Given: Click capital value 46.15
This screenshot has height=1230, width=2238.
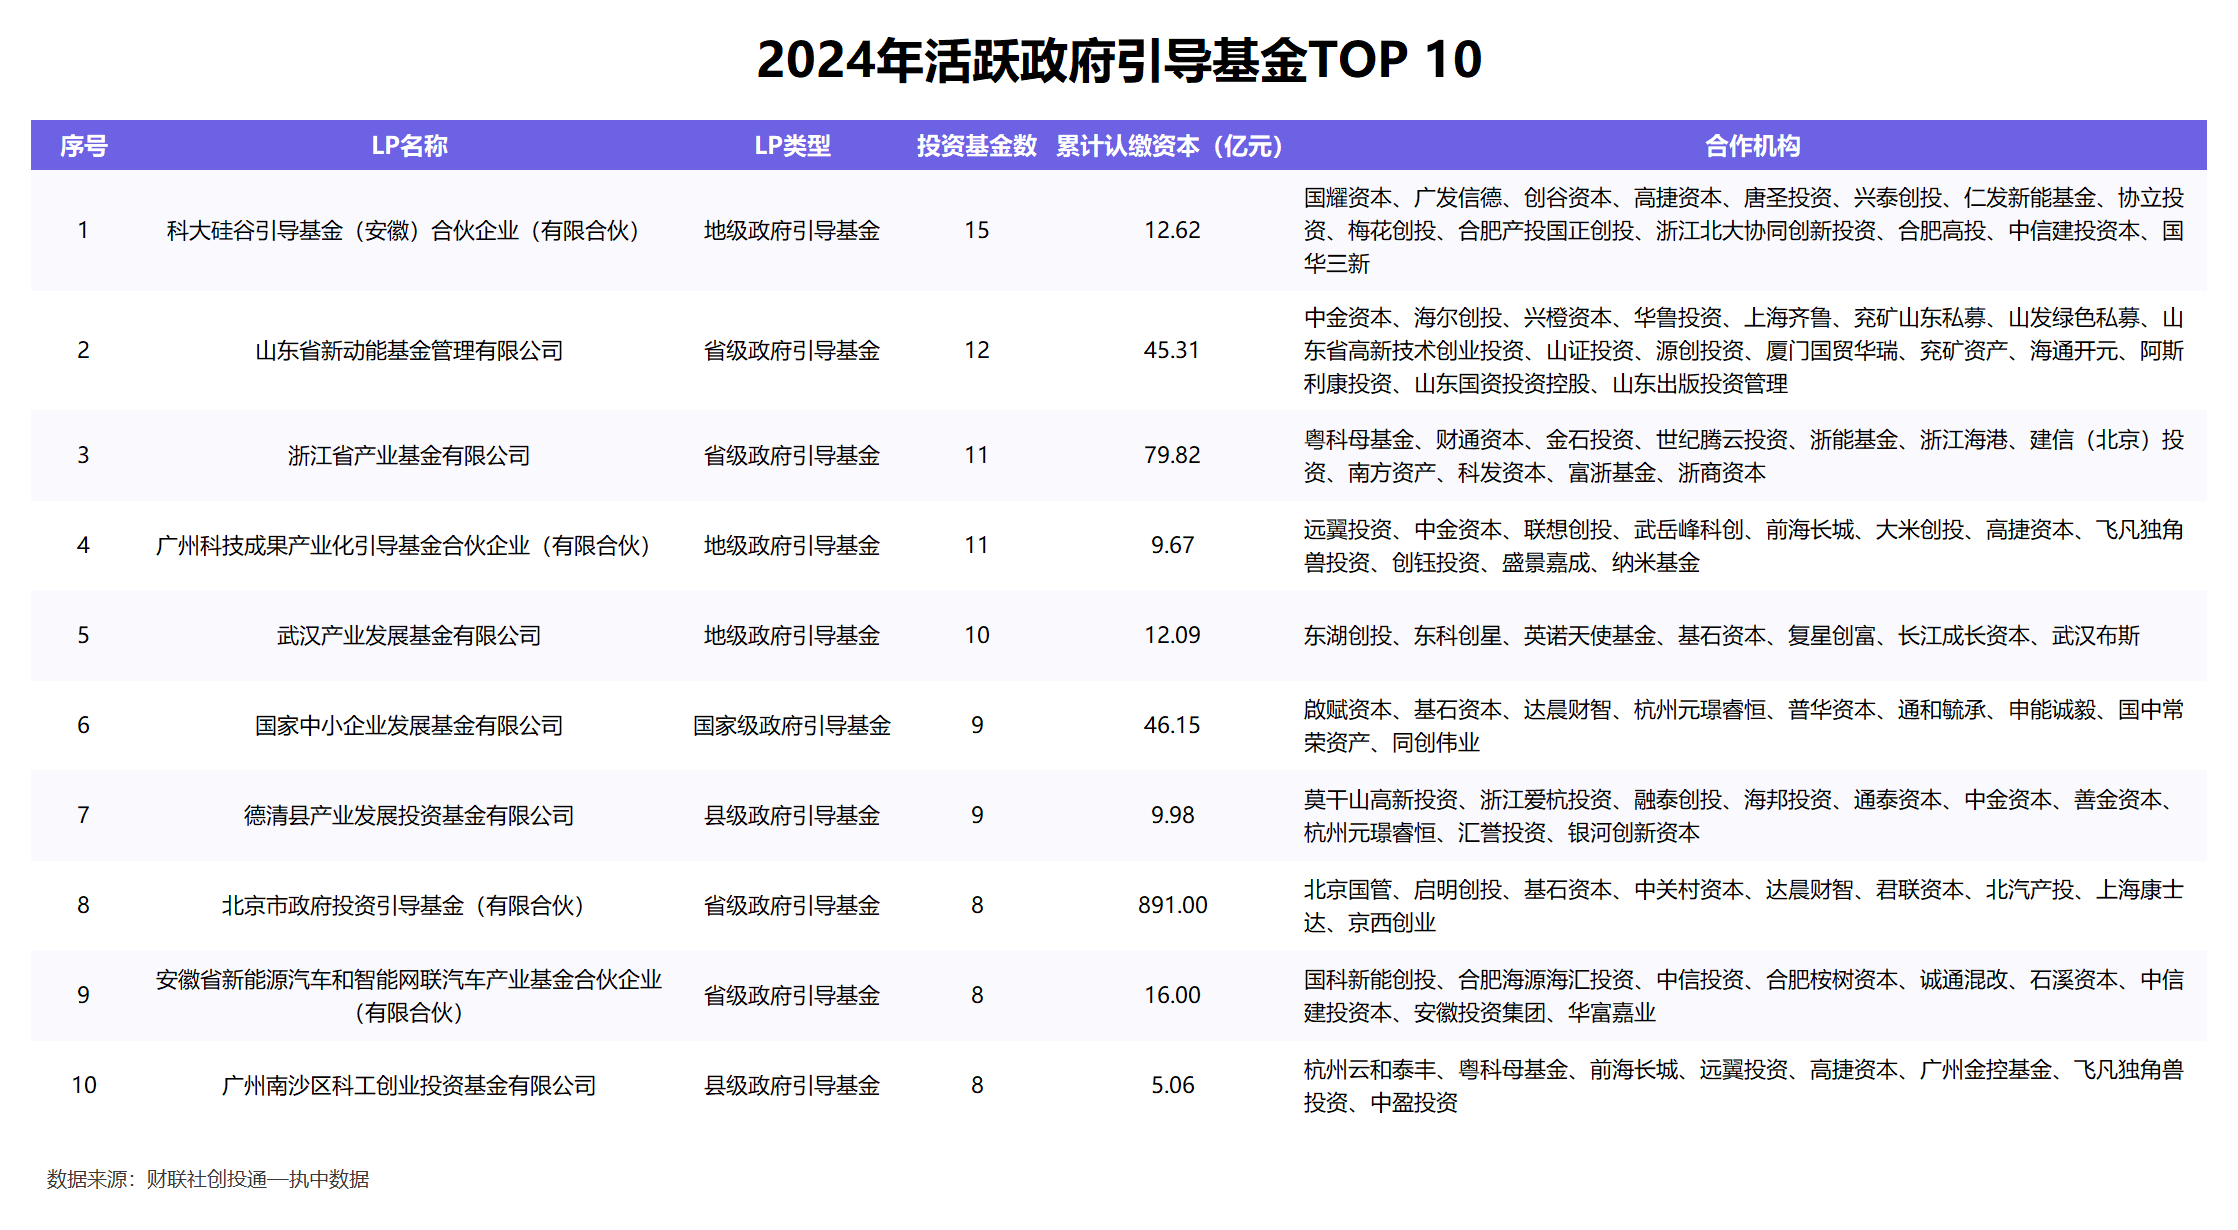Looking at the screenshot, I should coord(1172,726).
